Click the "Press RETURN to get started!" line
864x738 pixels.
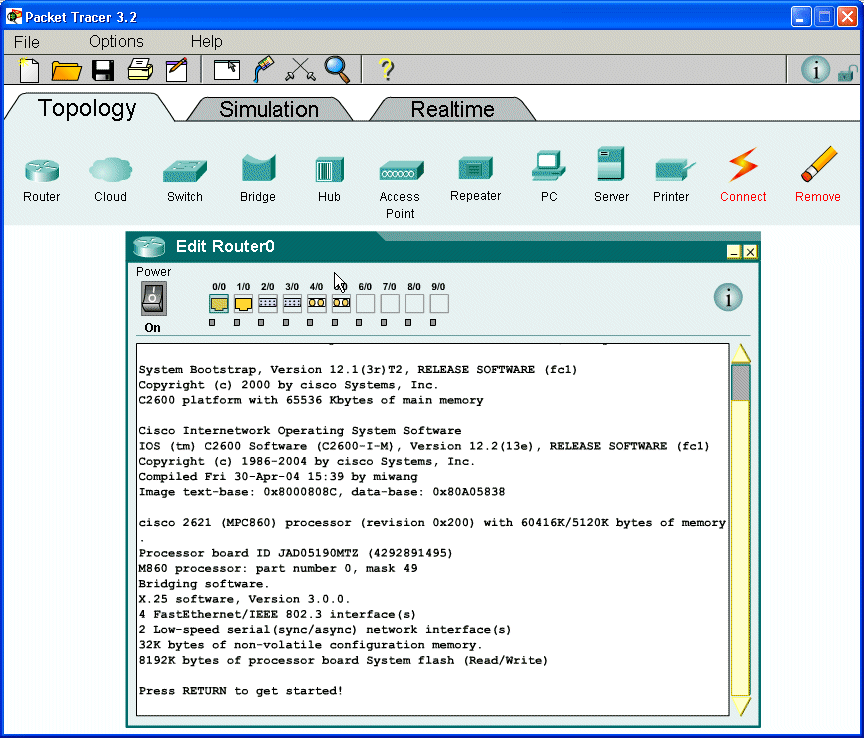241,691
